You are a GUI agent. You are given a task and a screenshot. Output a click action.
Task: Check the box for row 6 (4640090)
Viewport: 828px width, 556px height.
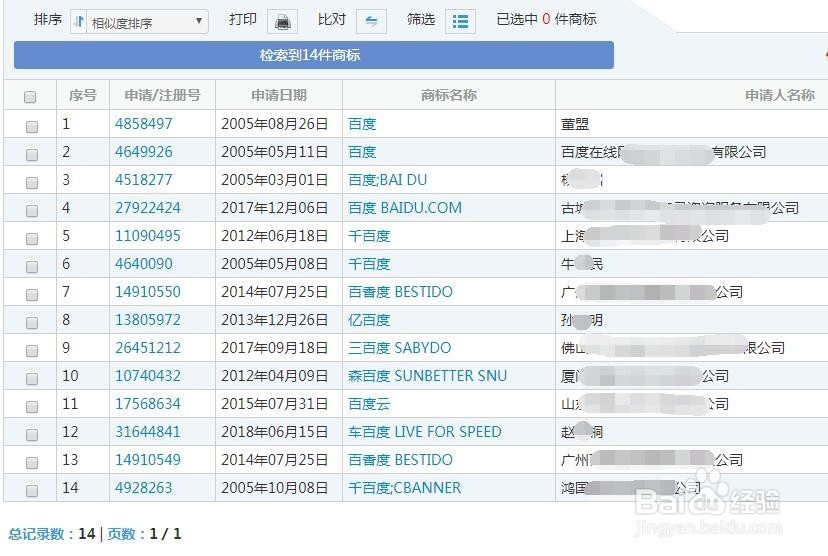(x=32, y=266)
